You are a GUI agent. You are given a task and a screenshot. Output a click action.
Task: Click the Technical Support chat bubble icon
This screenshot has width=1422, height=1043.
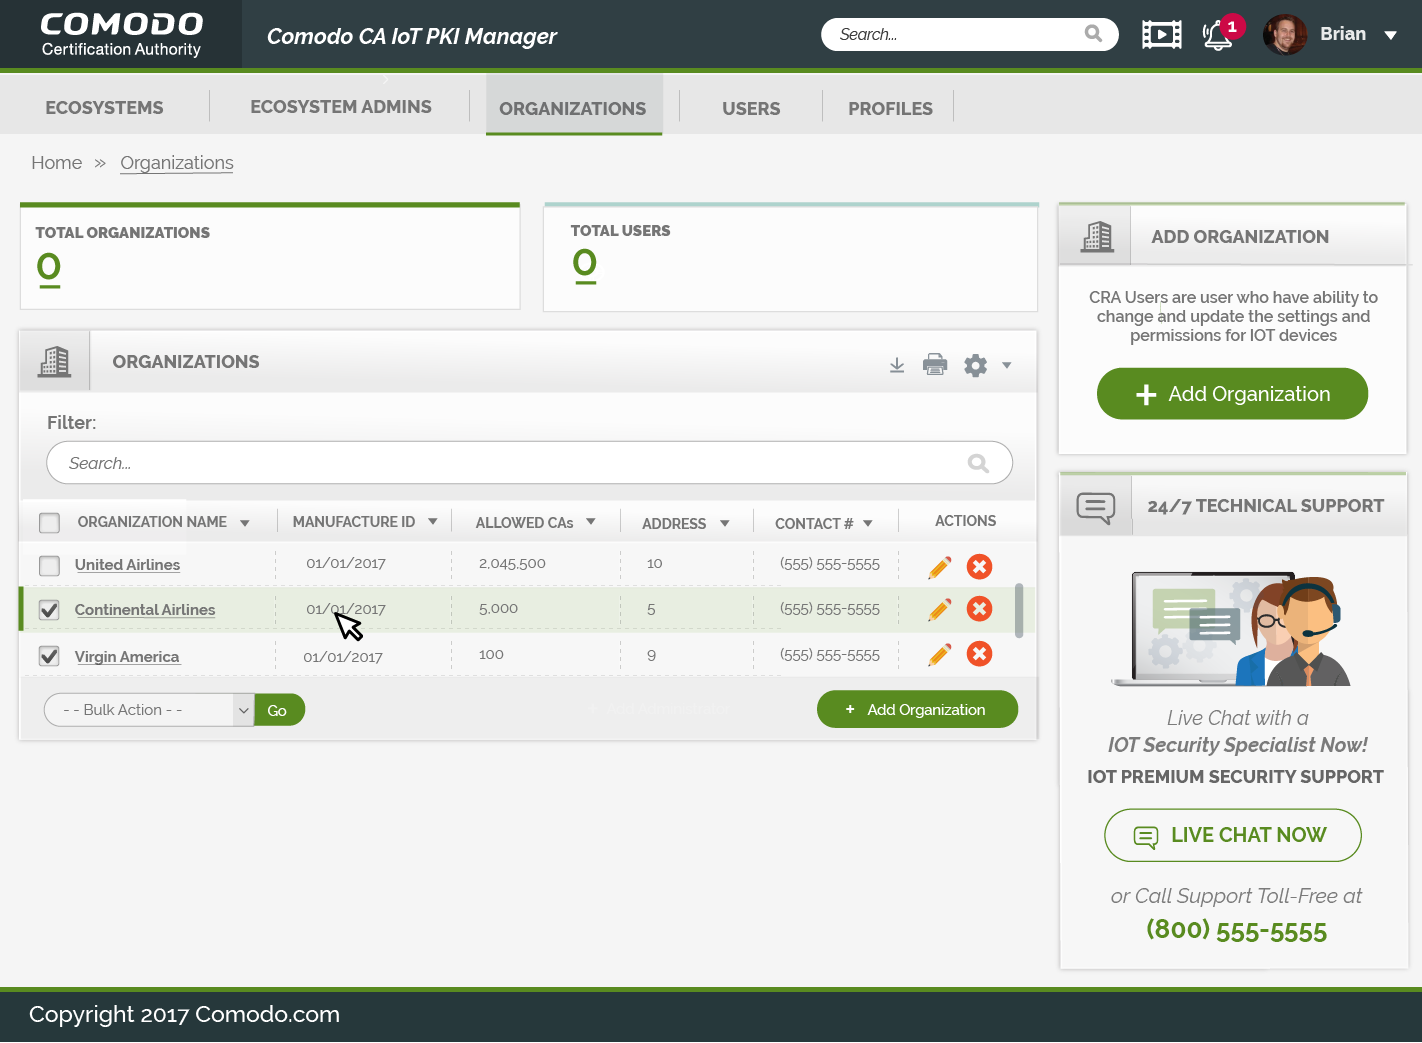click(1096, 507)
